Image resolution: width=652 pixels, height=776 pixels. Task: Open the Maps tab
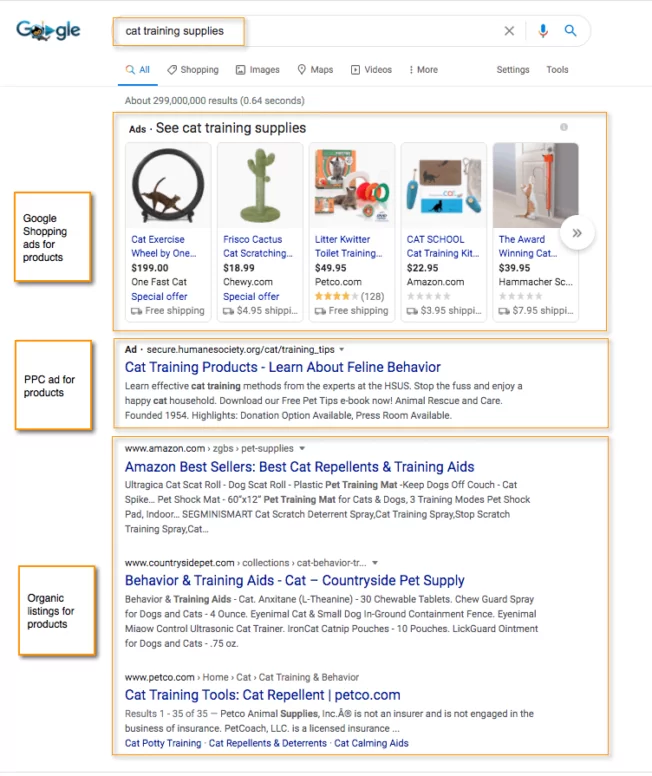(315, 70)
